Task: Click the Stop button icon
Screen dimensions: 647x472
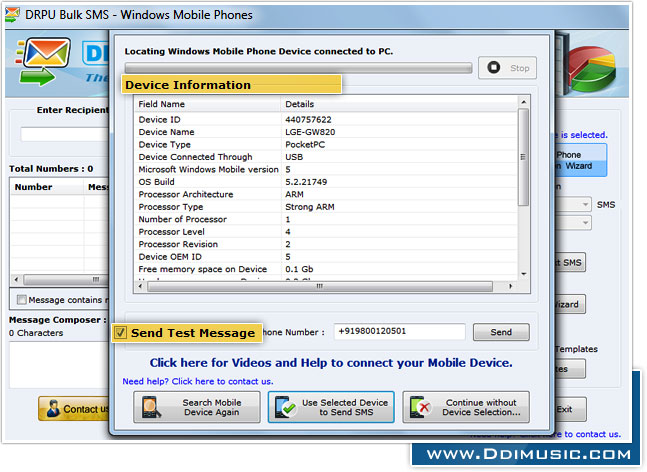Action: coord(494,67)
